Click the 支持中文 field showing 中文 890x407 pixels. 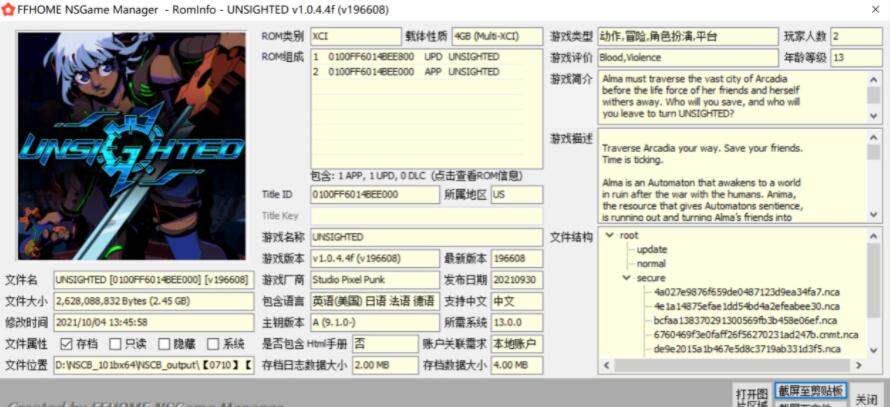[x=517, y=301]
